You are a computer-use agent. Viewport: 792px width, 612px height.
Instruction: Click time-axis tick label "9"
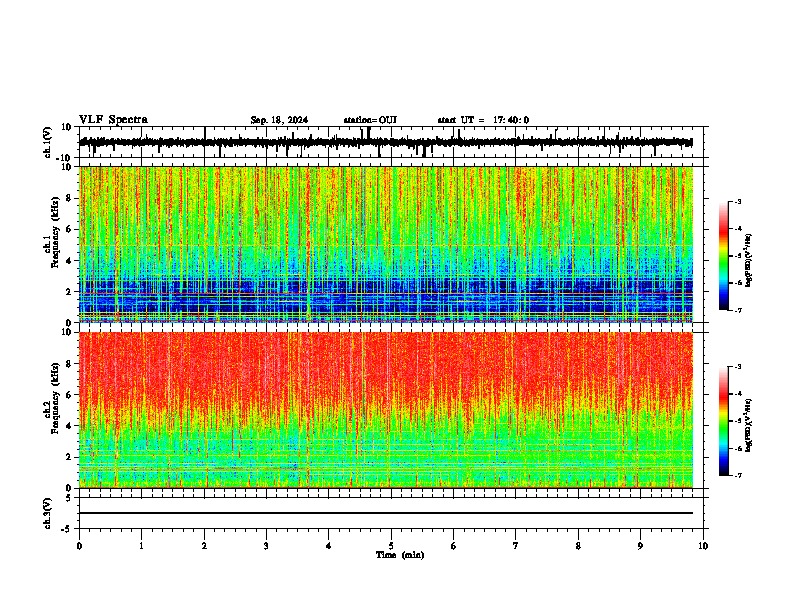(640, 546)
